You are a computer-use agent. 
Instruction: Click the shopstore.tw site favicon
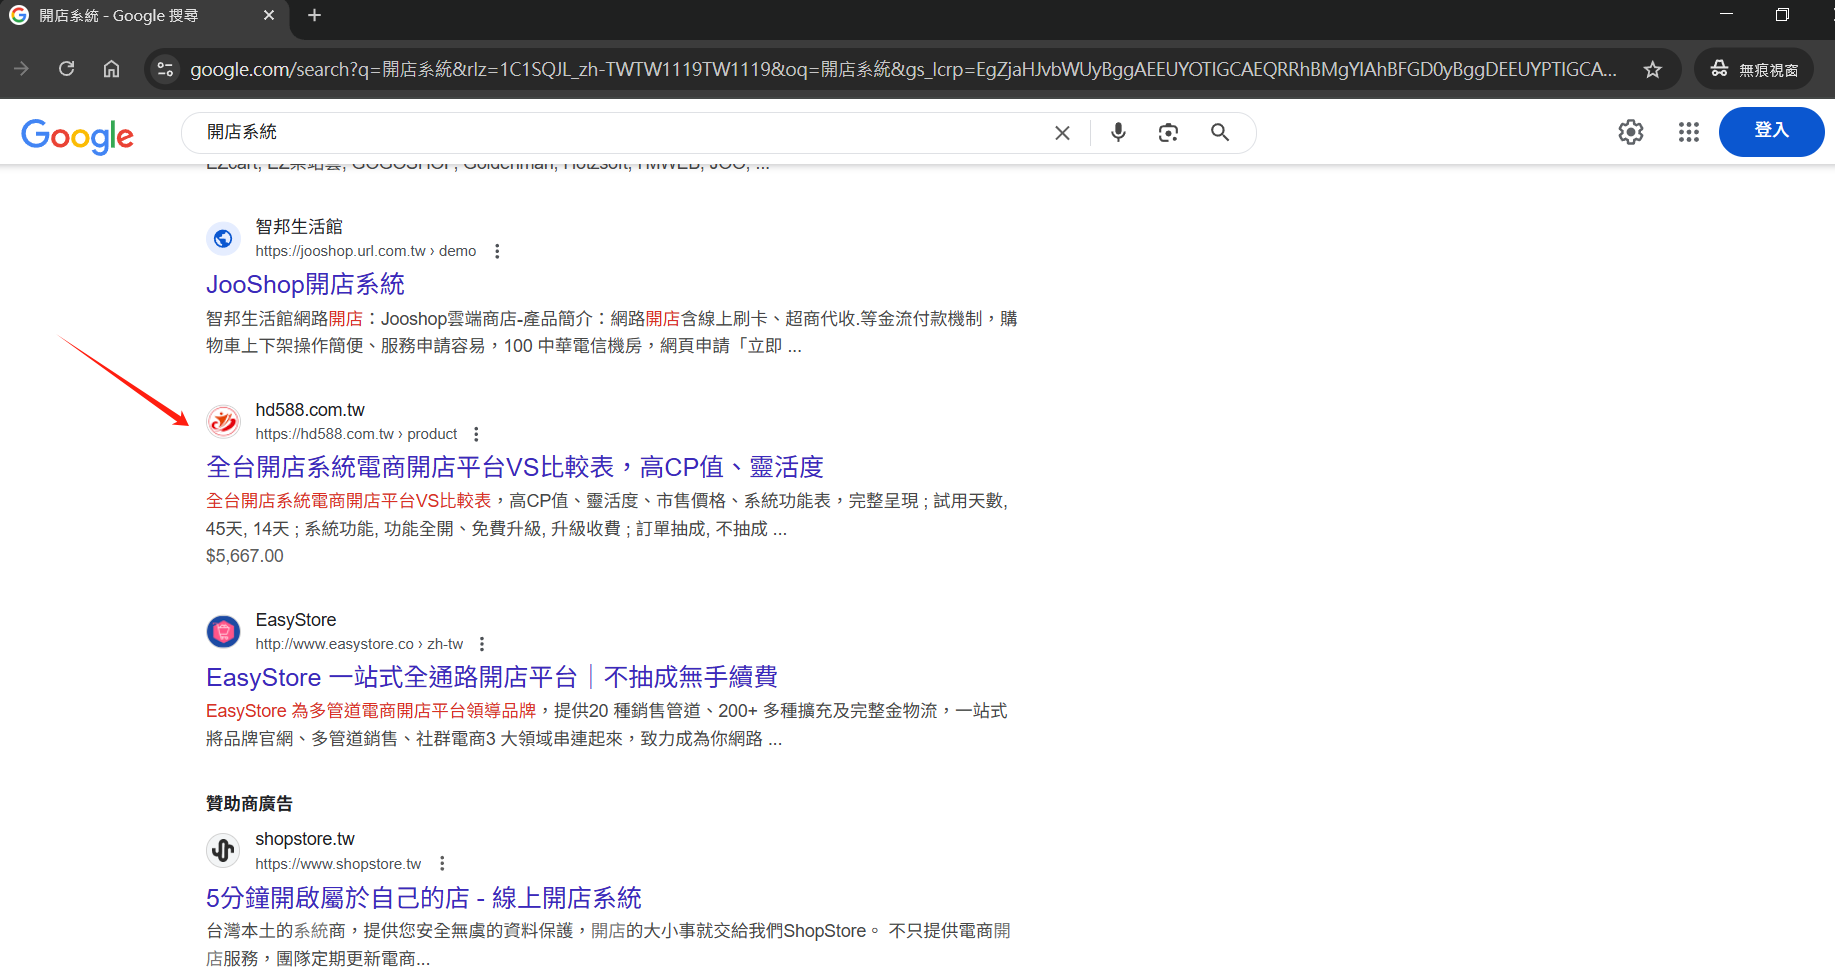(223, 850)
